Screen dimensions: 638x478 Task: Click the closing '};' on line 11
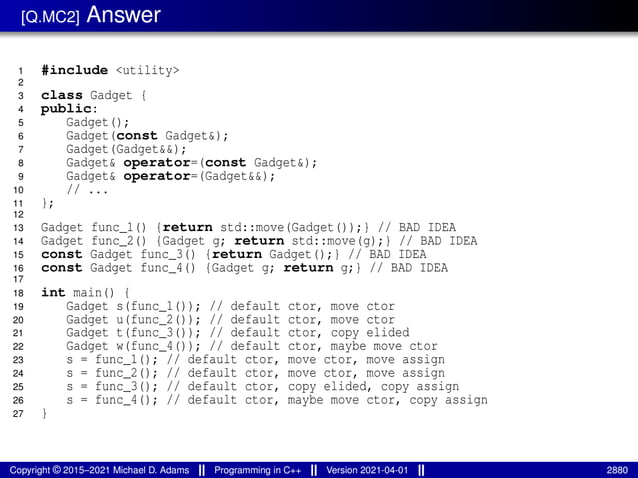click(x=47, y=203)
